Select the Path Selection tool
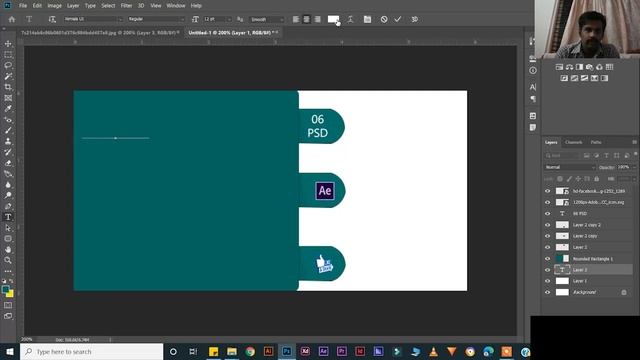Screen dimensions: 640x360 pos(8,228)
